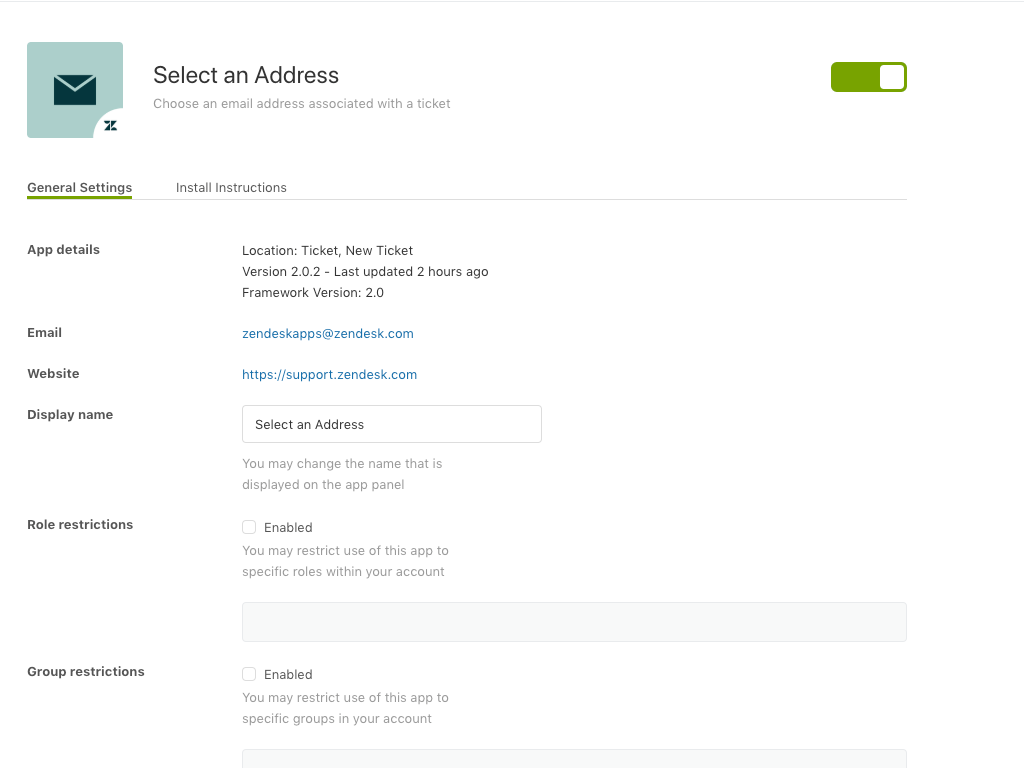Open the General Settings tab

pyautogui.click(x=79, y=188)
